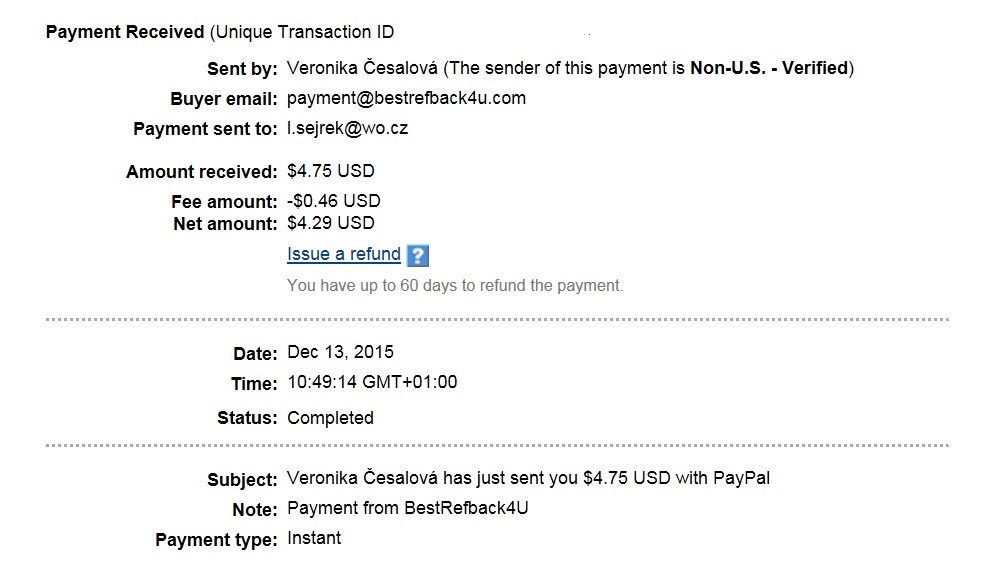The image size is (985, 566).
Task: Select the fee amount -$0.46 USD
Action: (334, 201)
